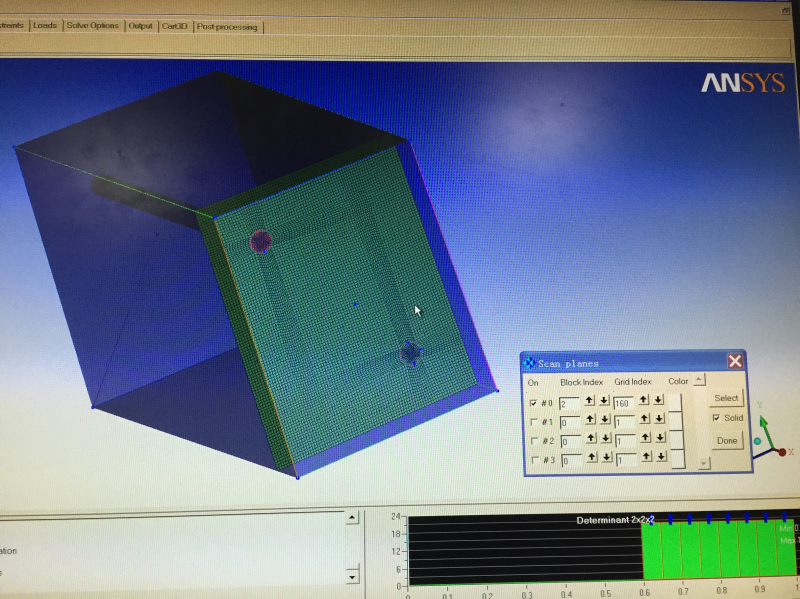The width and height of the screenshot is (800, 599).
Task: Open the Post-processing tab
Action: coord(227,27)
